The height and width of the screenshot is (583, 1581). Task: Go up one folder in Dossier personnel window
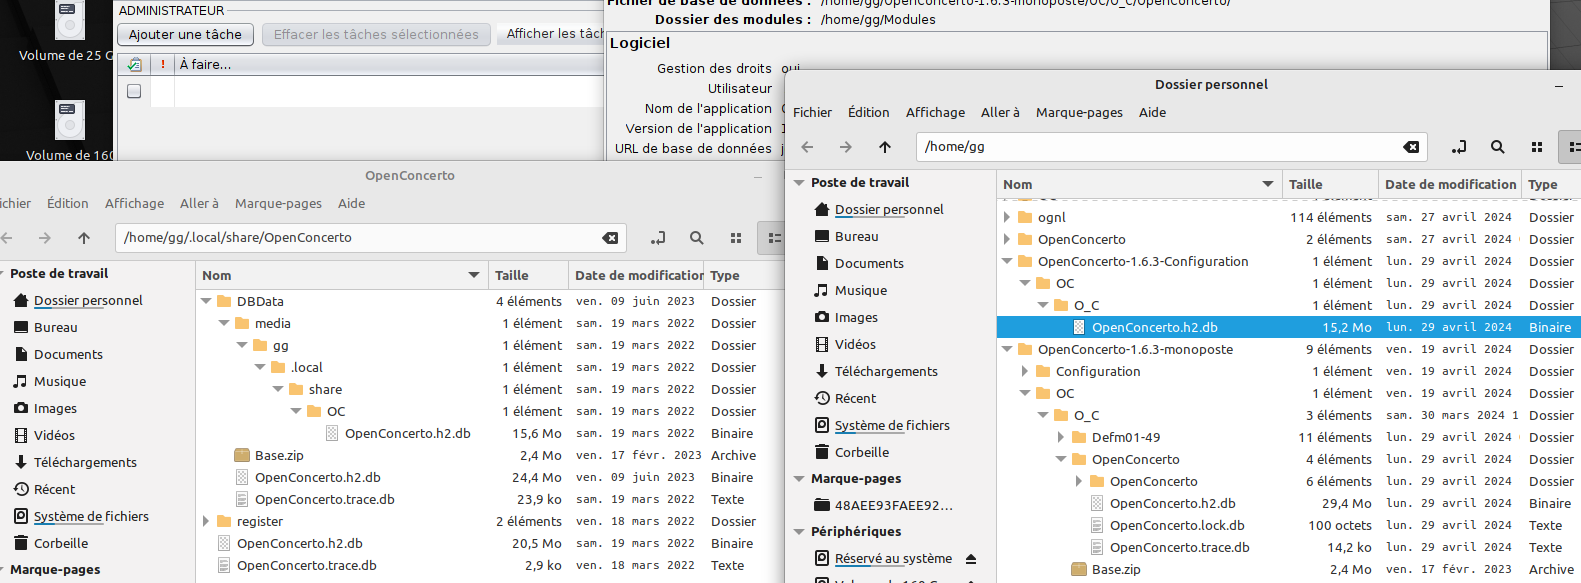[885, 147]
